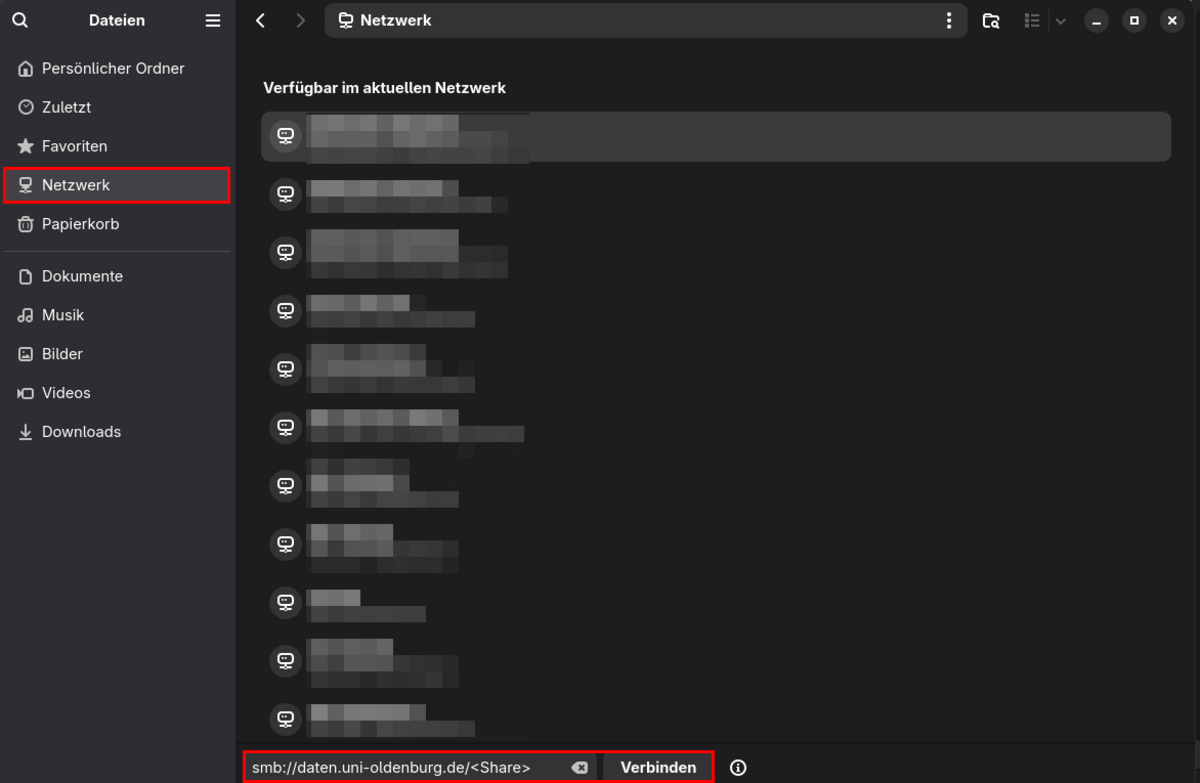1200x783 pixels.
Task: Open the Dokumente folder
Action: click(x=82, y=276)
